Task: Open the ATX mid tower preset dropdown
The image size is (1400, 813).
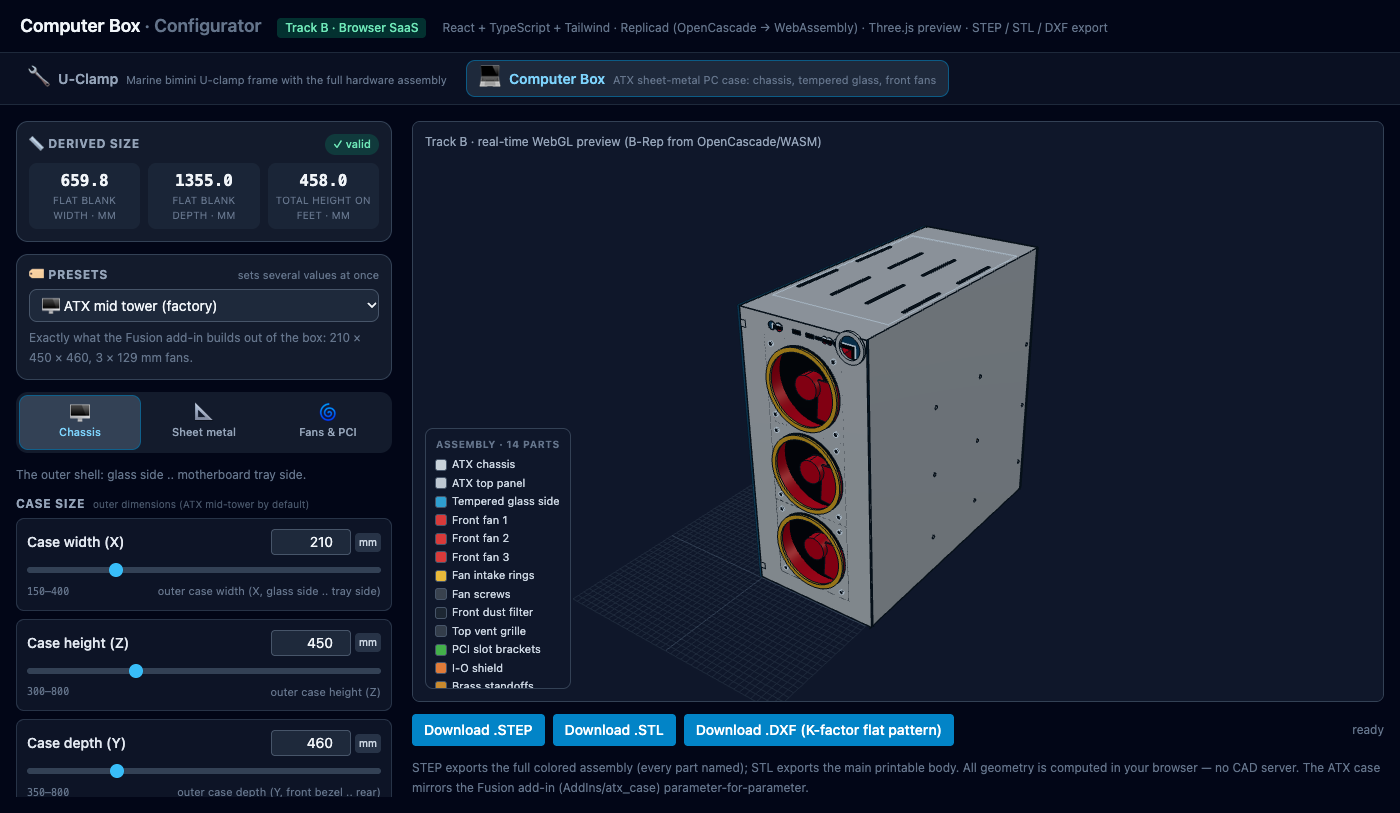Action: (204, 306)
